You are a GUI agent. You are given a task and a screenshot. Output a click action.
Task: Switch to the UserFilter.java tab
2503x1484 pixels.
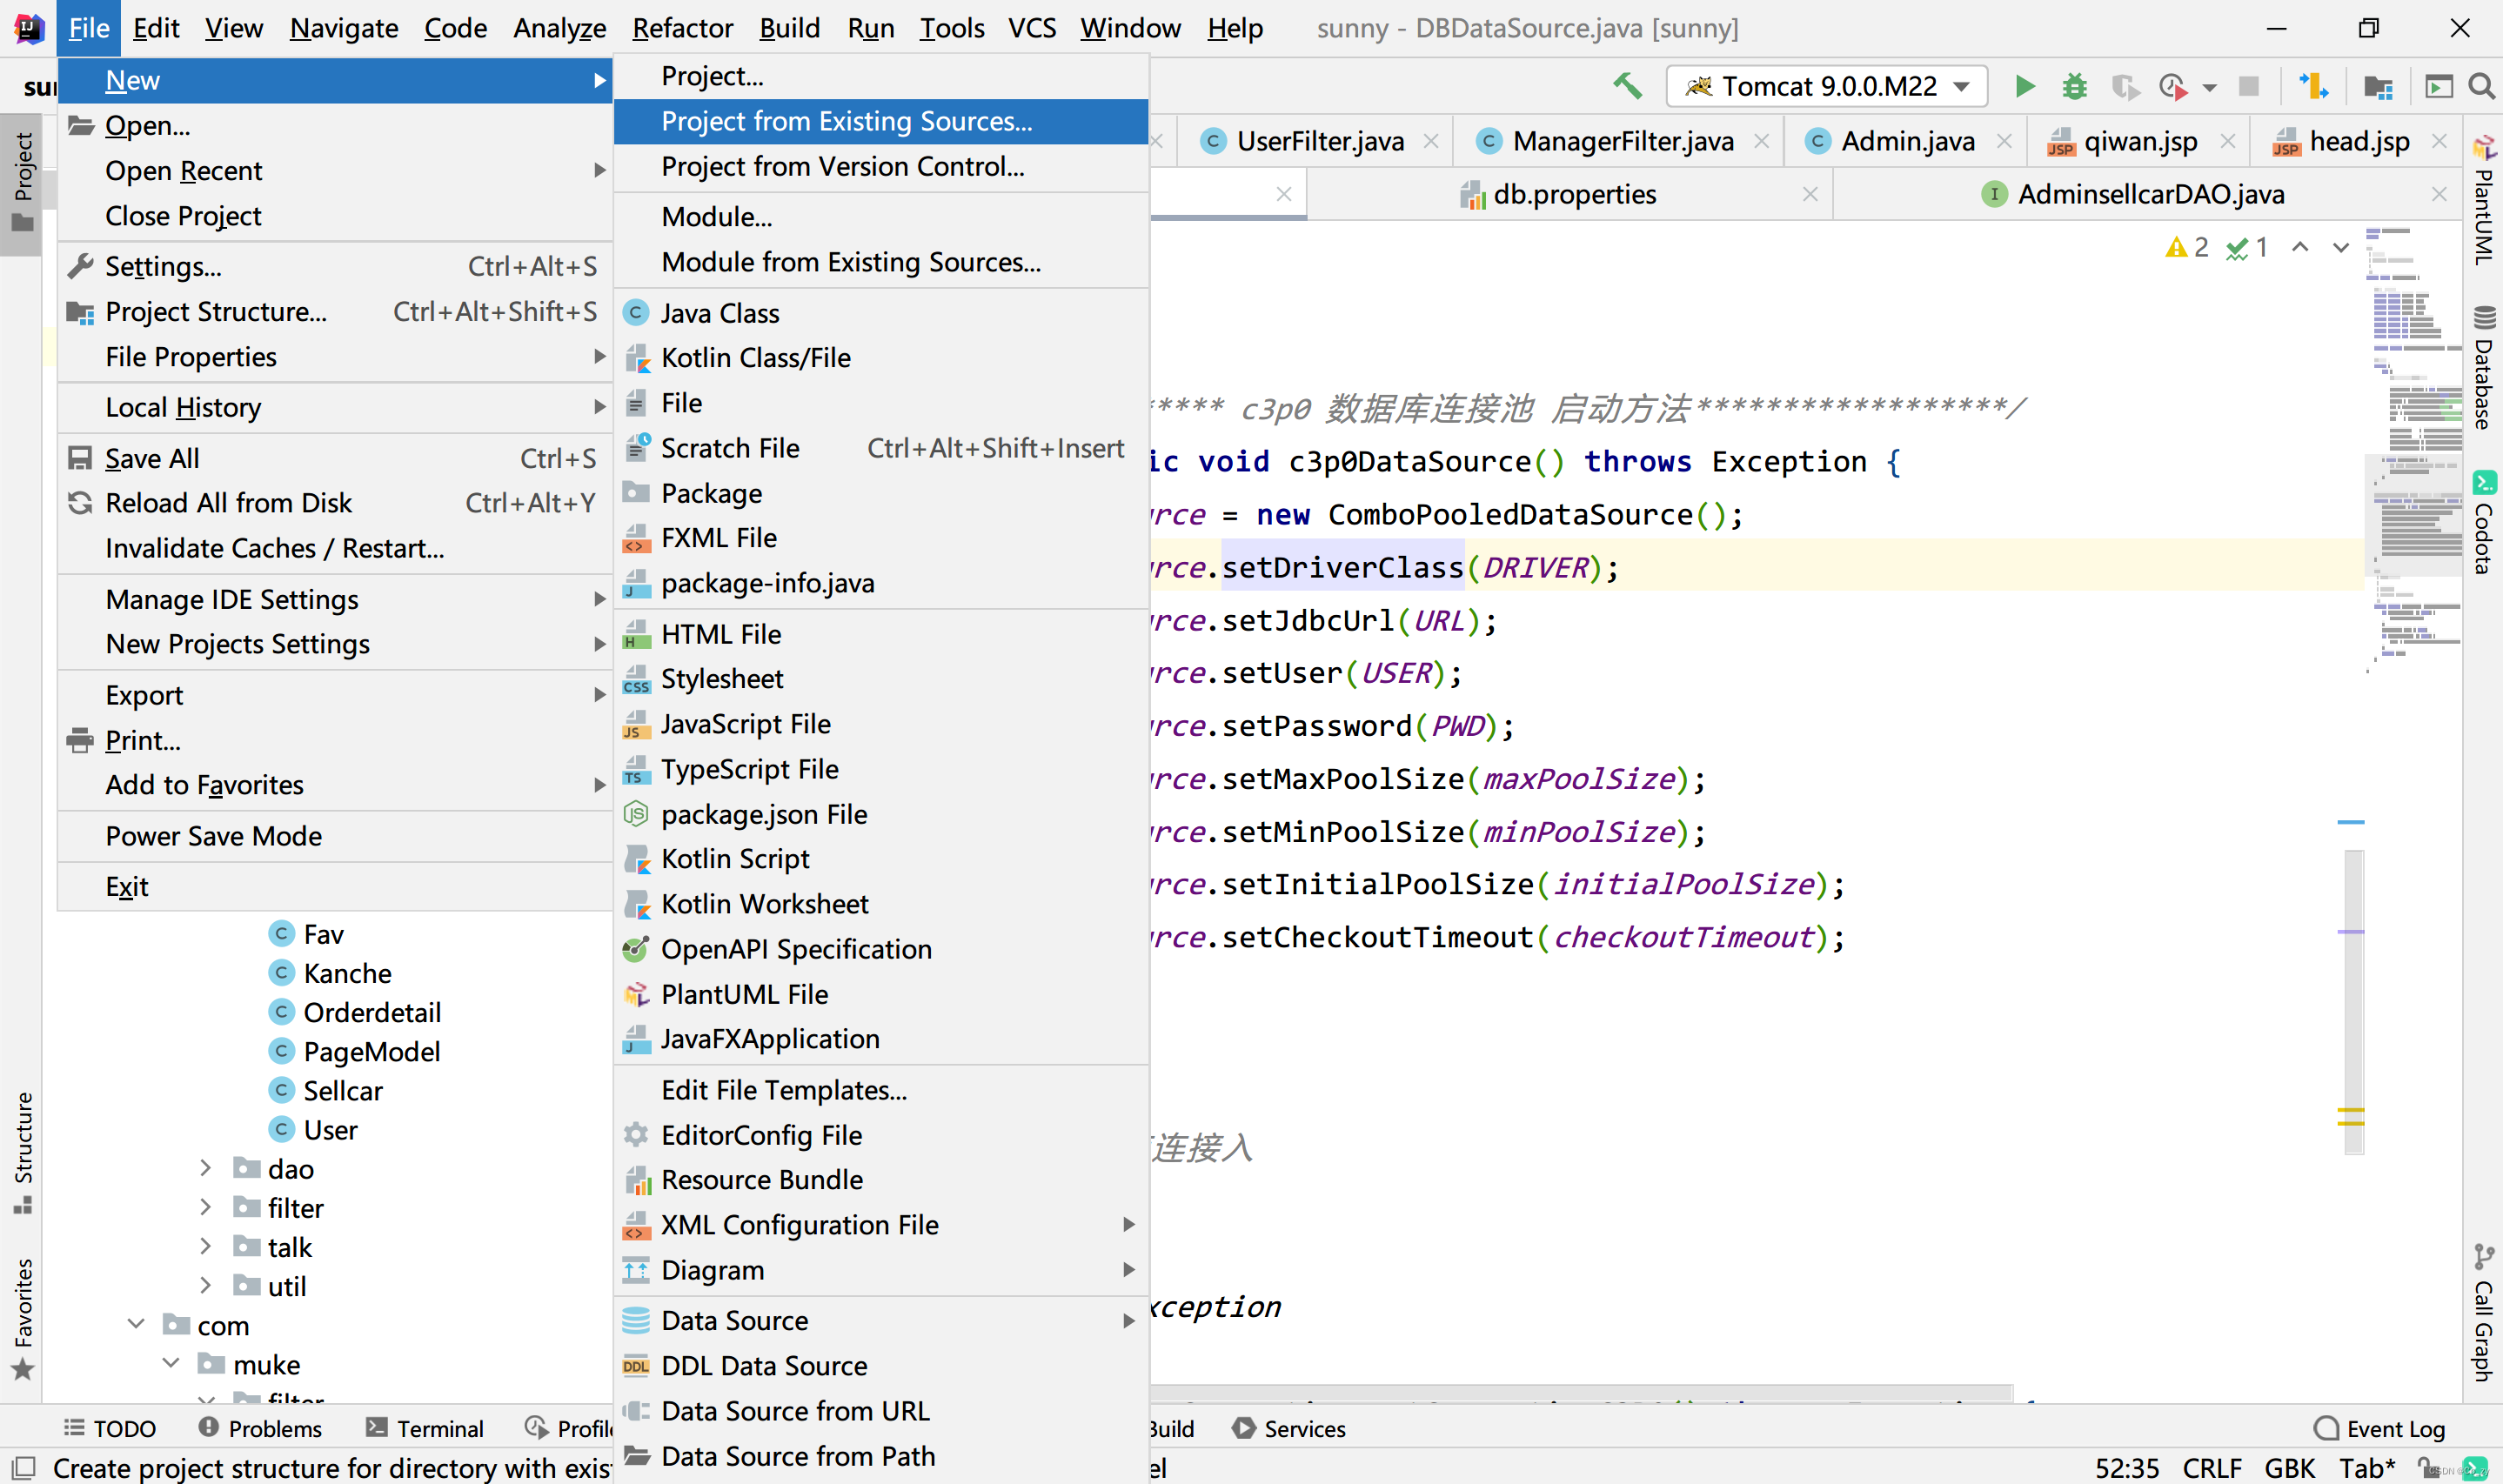tap(1319, 141)
